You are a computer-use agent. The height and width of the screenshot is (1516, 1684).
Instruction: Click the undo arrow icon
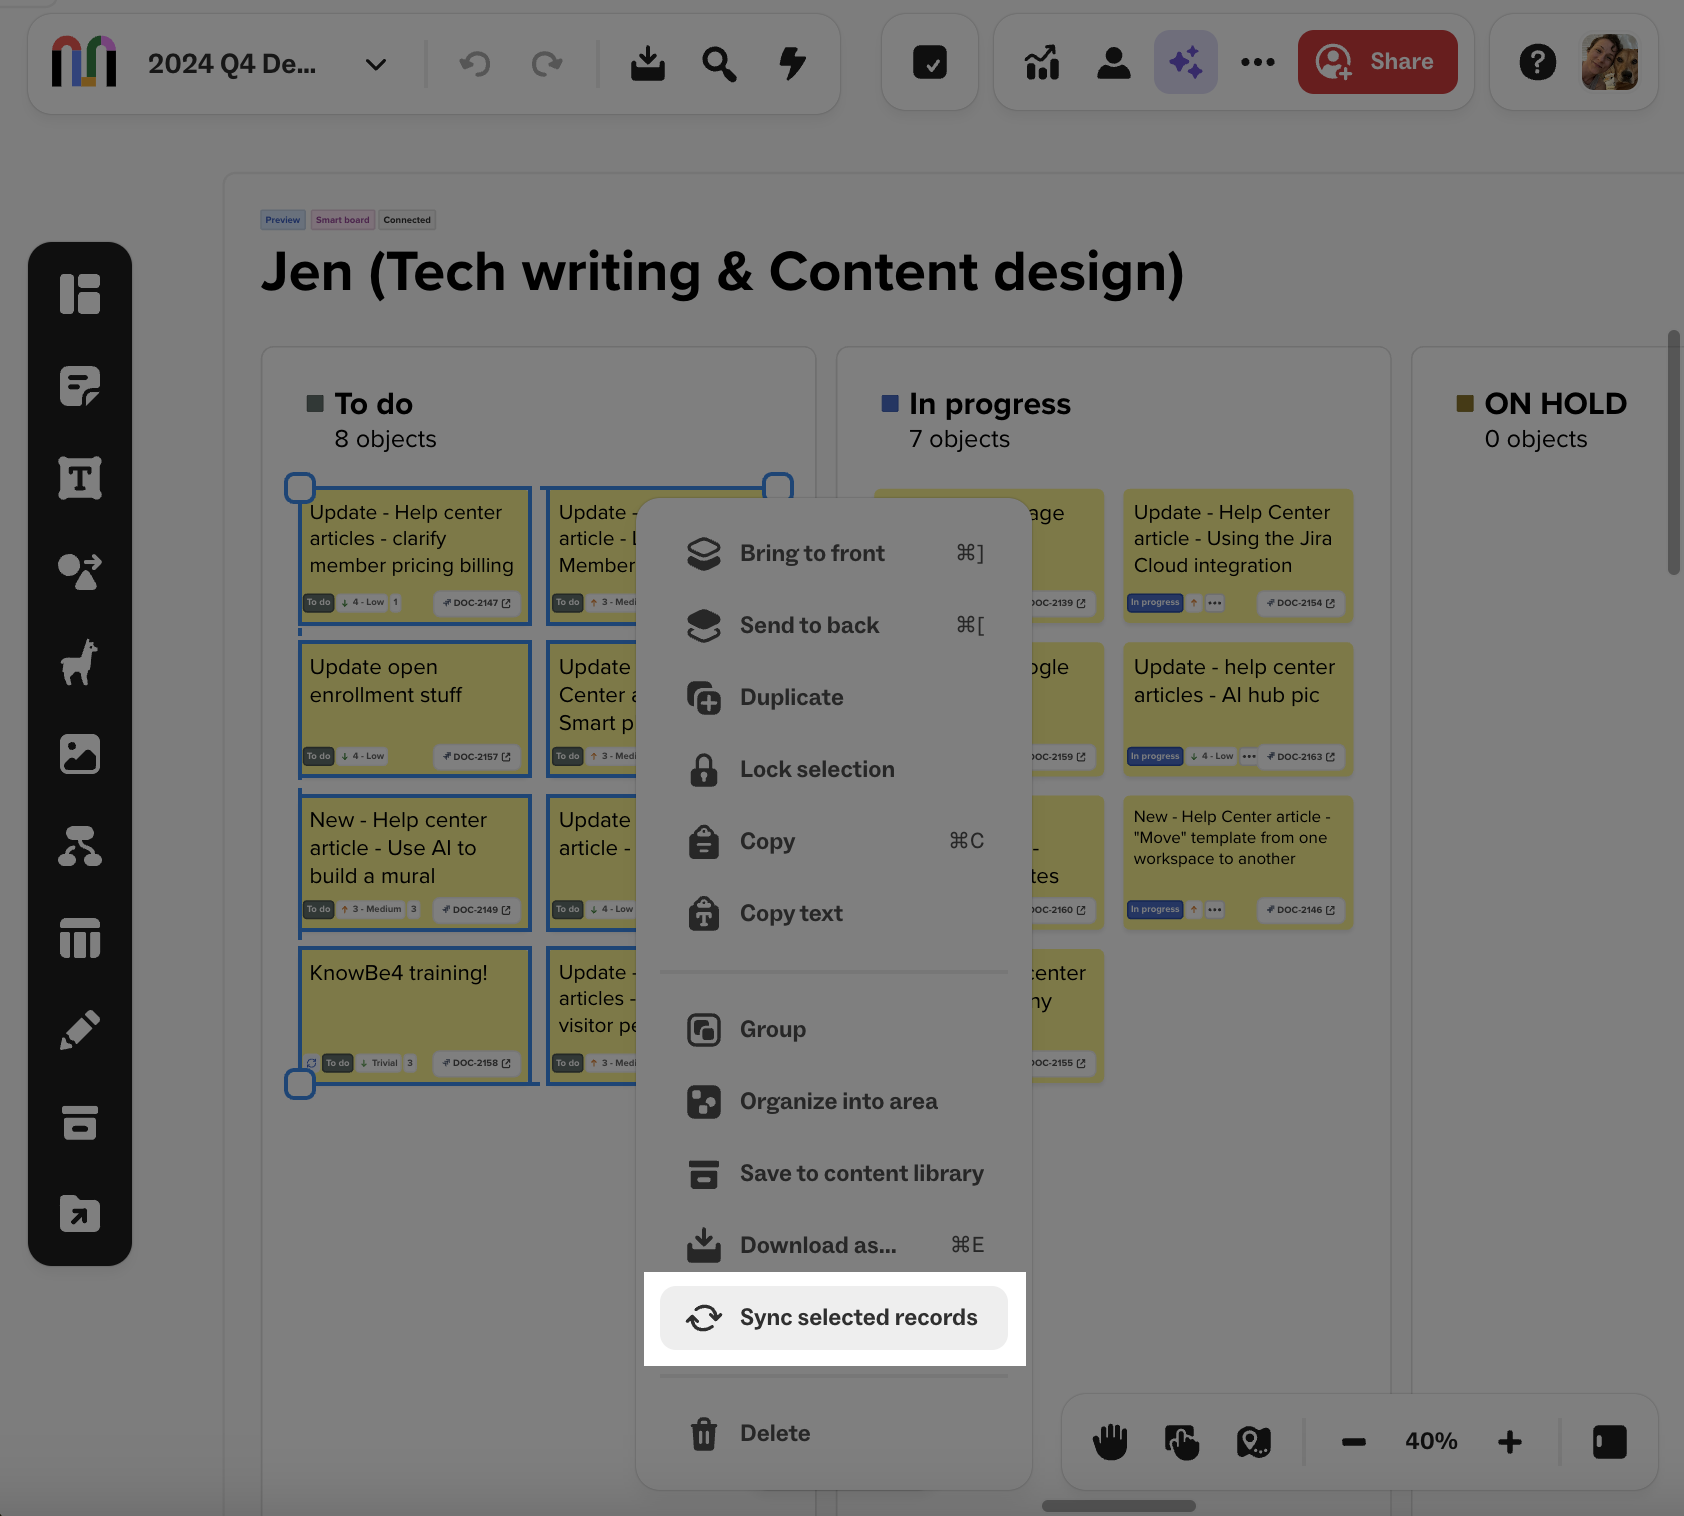(475, 65)
